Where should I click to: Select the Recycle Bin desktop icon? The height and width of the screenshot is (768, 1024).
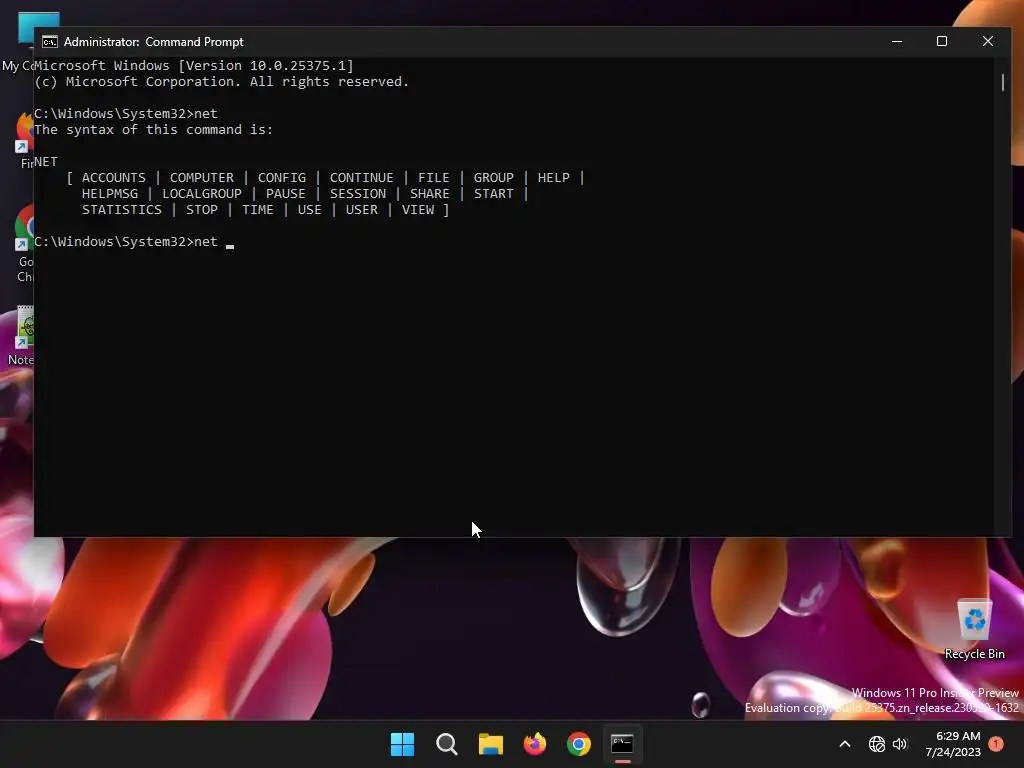coord(974,629)
